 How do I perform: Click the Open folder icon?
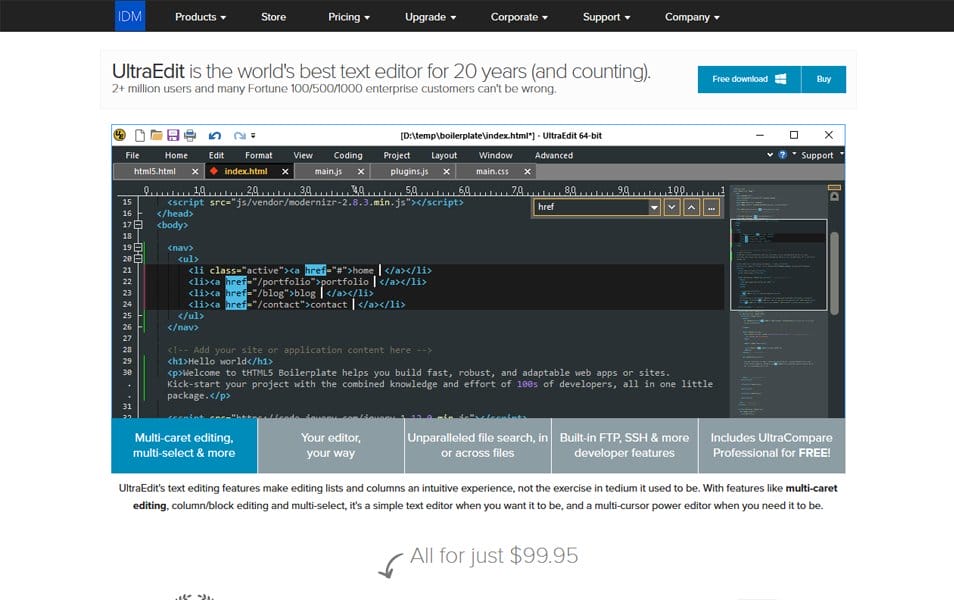click(156, 135)
